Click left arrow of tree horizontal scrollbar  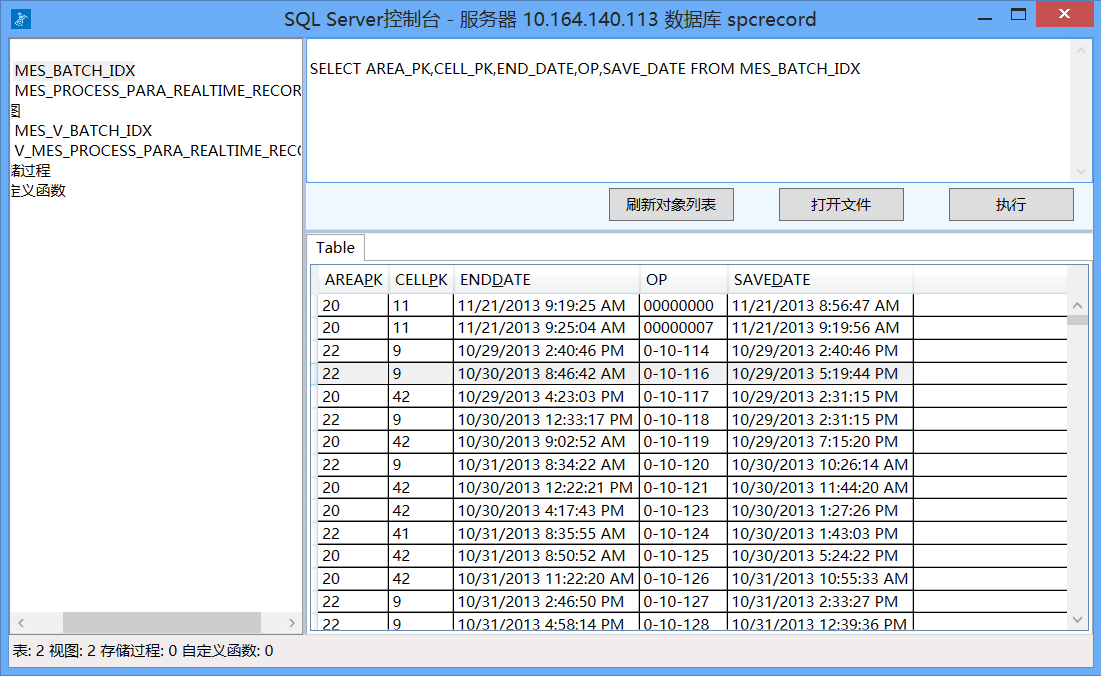point(21,623)
